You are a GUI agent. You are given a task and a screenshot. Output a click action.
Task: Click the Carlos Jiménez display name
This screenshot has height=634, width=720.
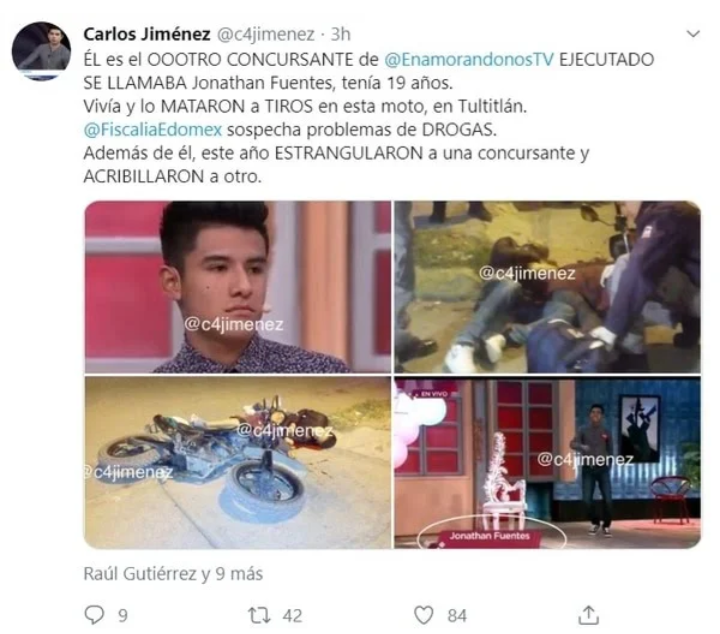(147, 34)
